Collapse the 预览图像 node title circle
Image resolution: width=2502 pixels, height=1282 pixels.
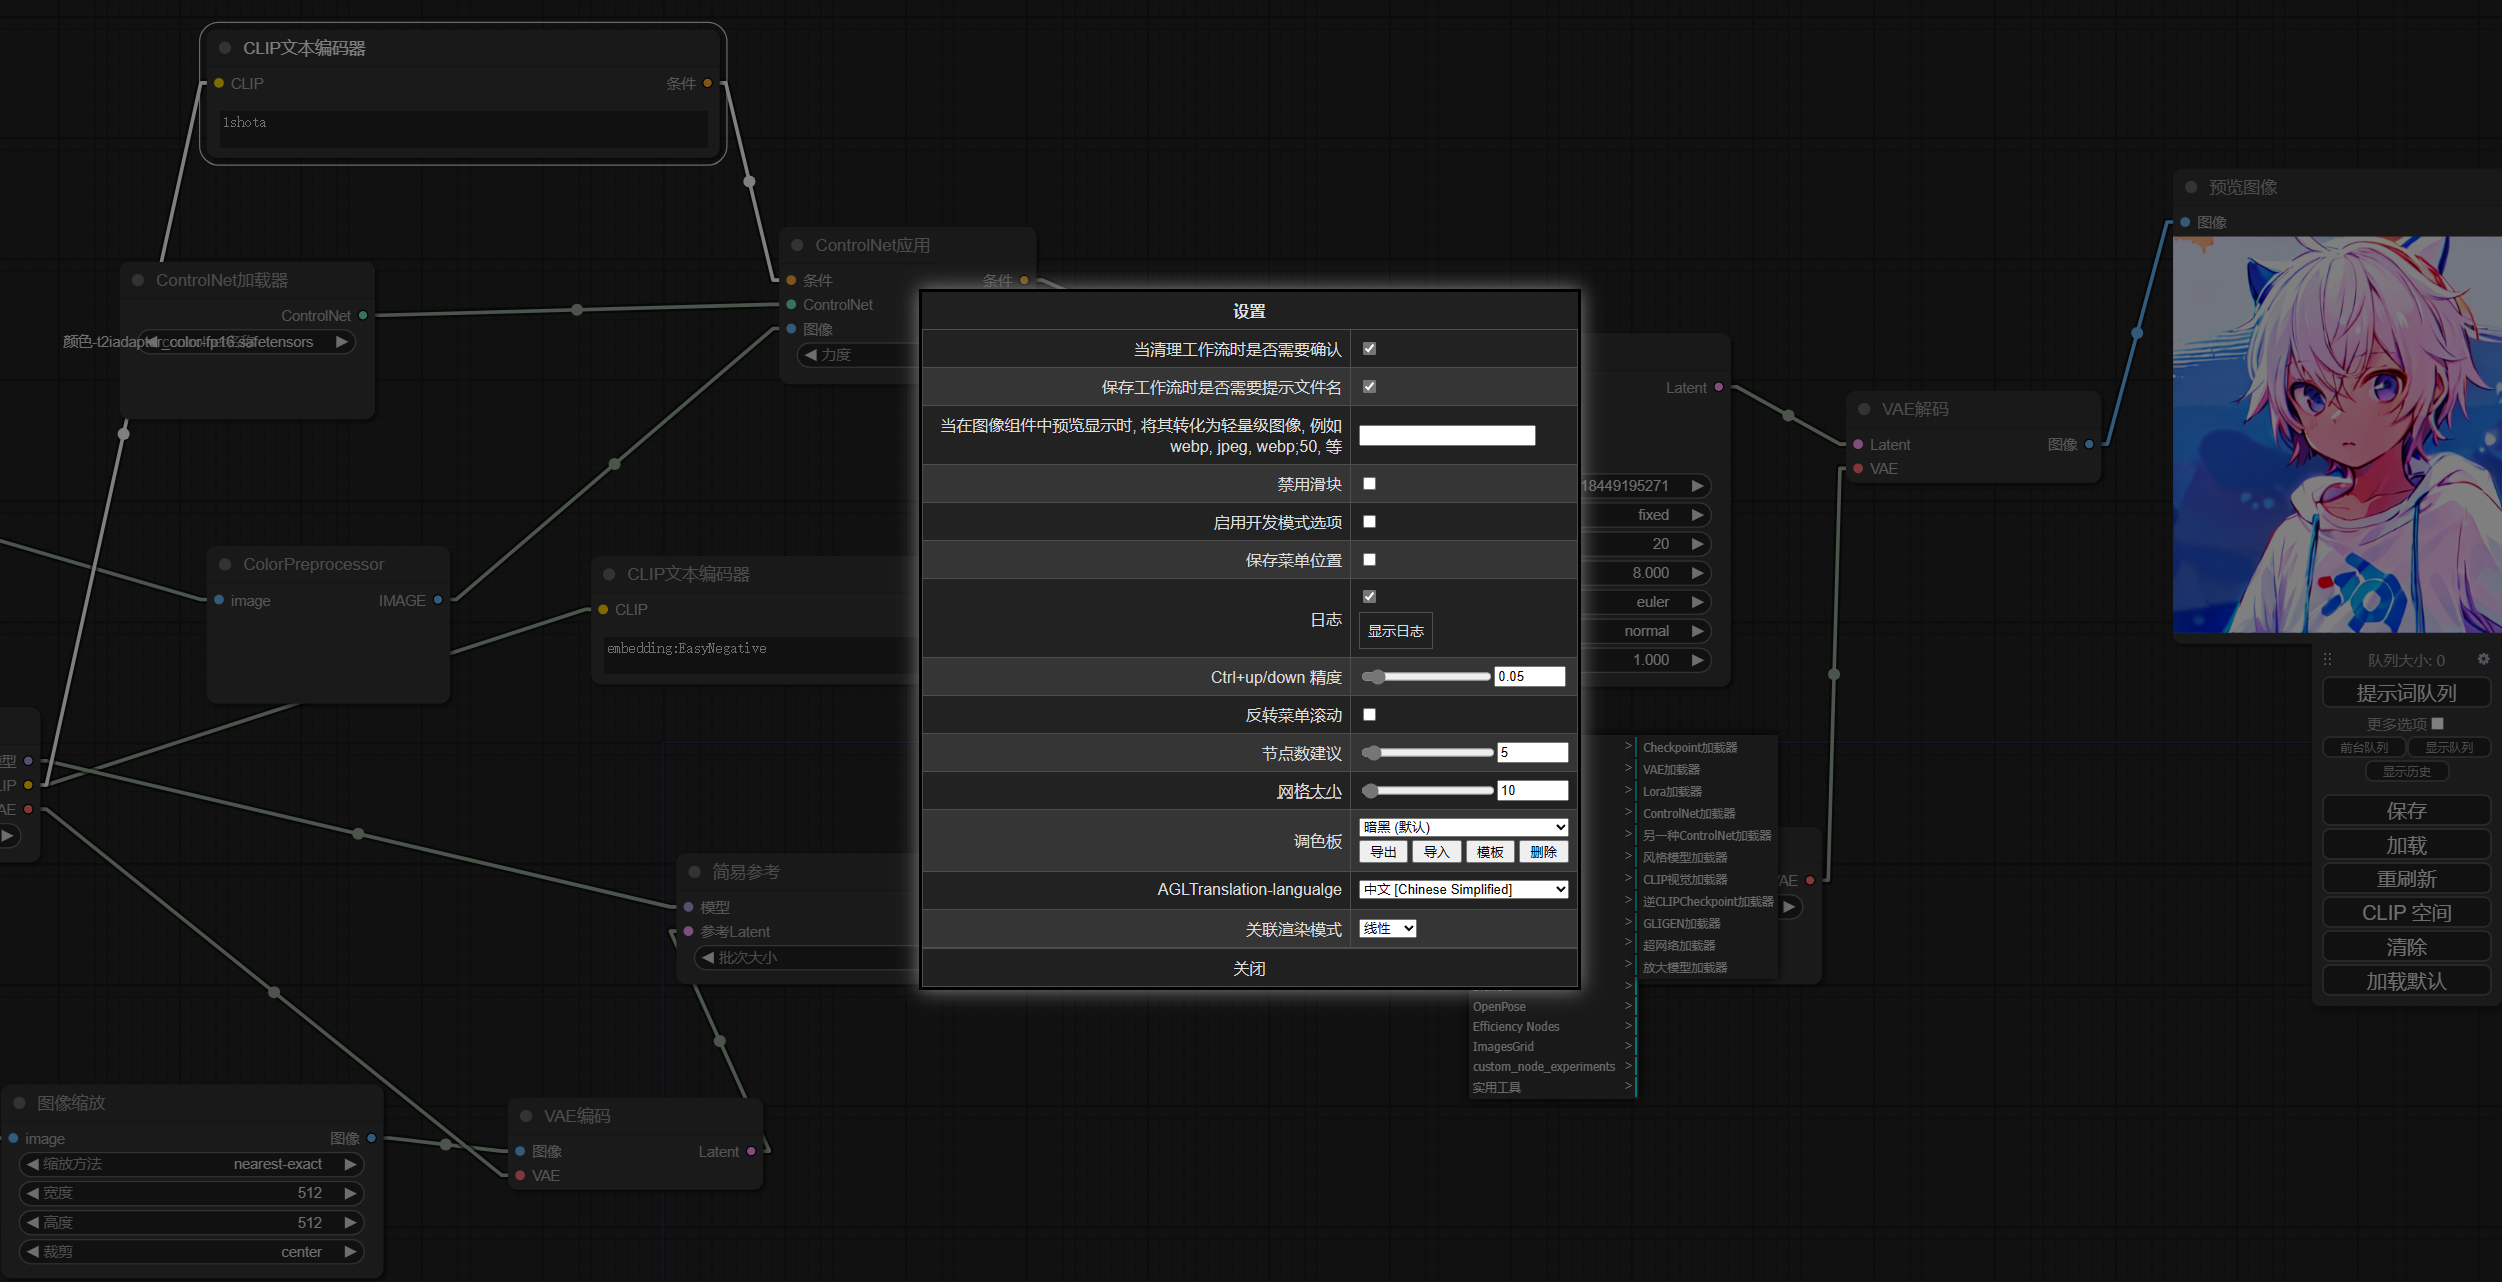[x=2190, y=186]
